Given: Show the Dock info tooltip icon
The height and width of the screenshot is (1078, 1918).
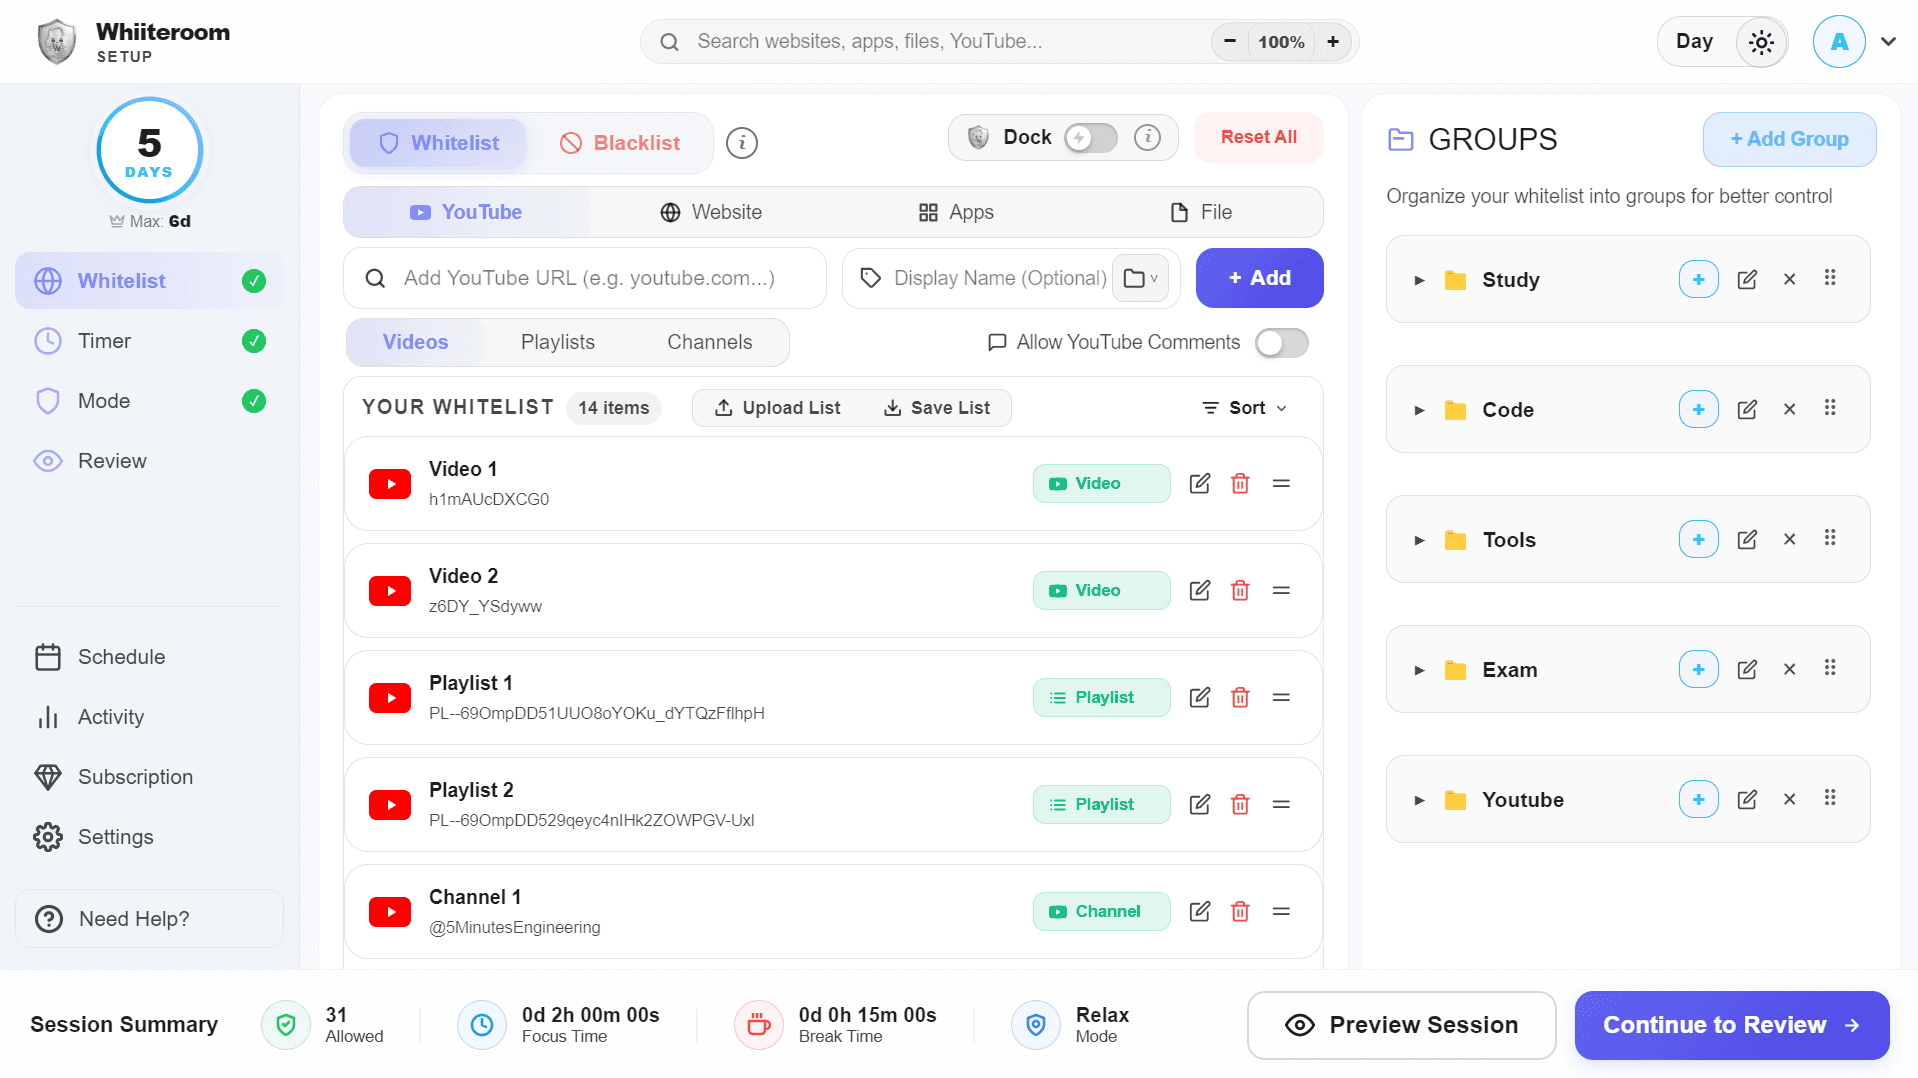Looking at the screenshot, I should click(x=1147, y=137).
